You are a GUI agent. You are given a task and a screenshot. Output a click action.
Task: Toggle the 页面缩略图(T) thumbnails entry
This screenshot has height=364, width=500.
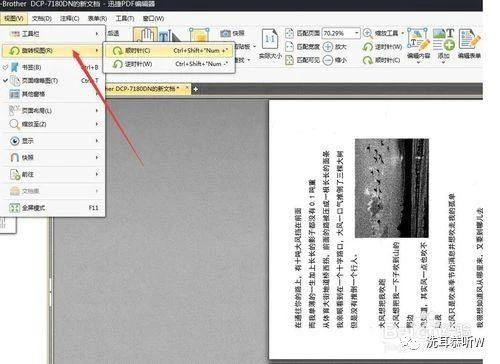[52, 81]
